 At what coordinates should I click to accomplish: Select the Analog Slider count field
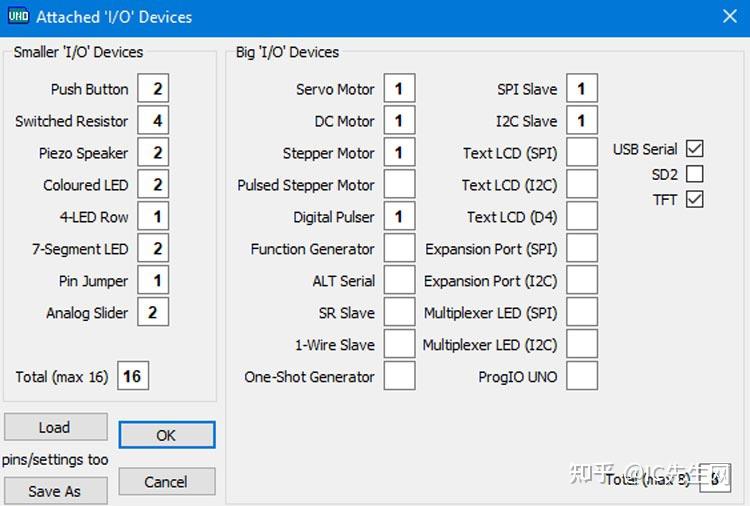(153, 312)
